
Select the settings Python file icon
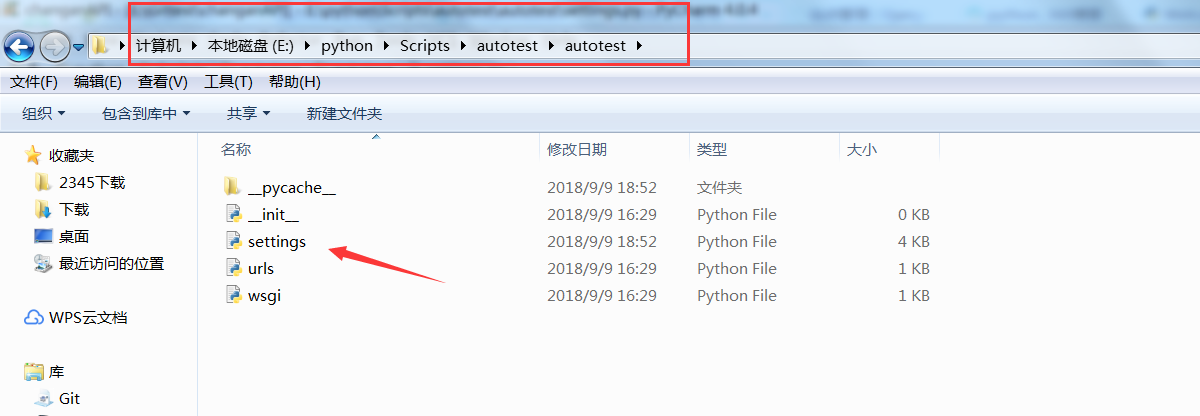(233, 241)
